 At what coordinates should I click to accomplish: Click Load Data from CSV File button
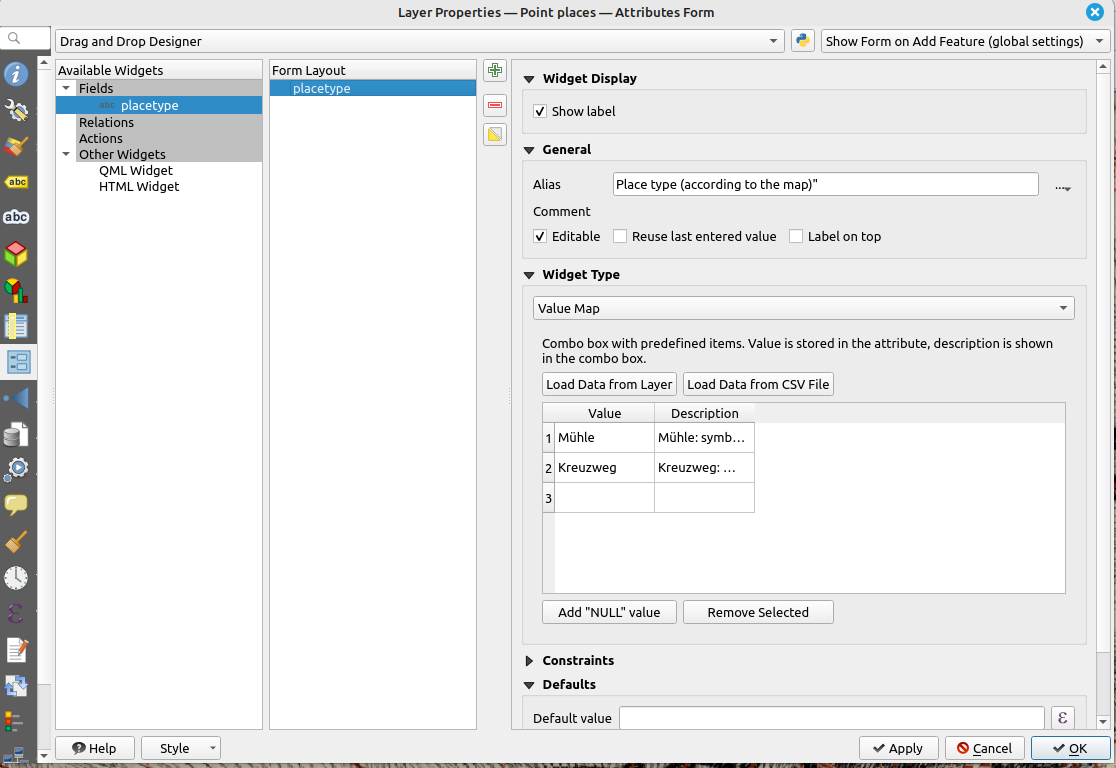758,384
